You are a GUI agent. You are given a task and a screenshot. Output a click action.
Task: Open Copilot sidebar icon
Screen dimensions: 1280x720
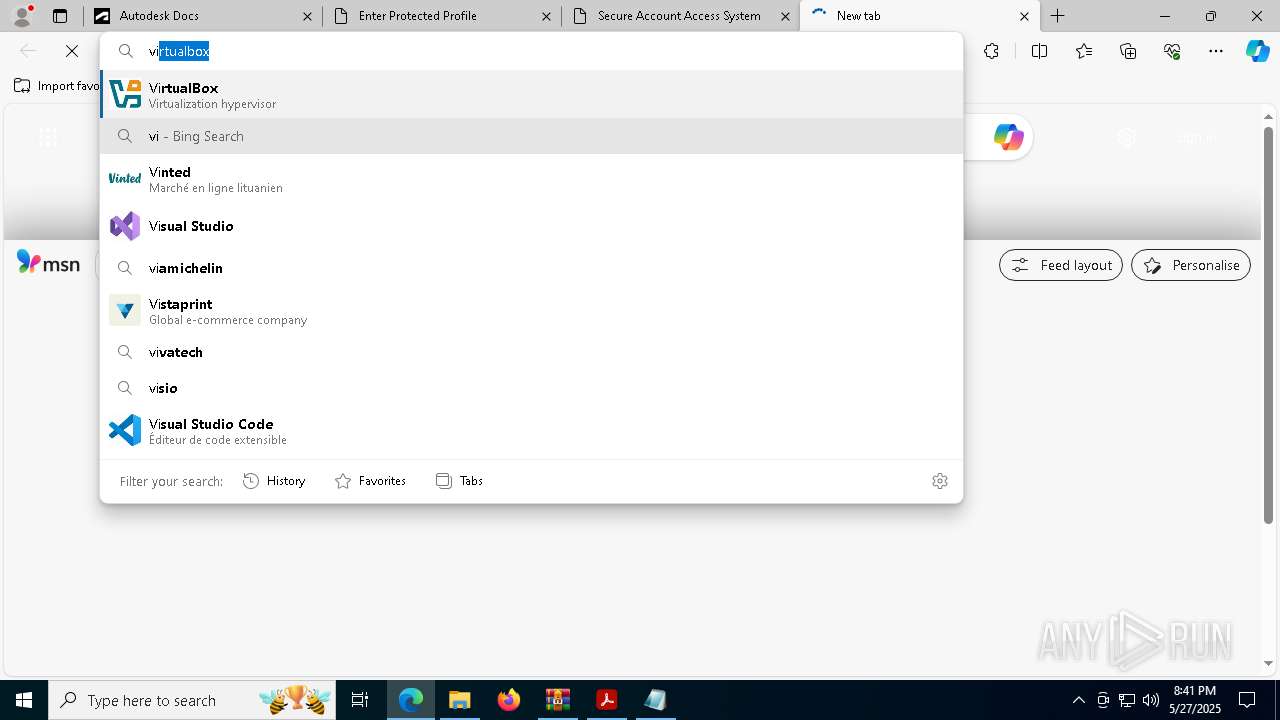click(1257, 51)
